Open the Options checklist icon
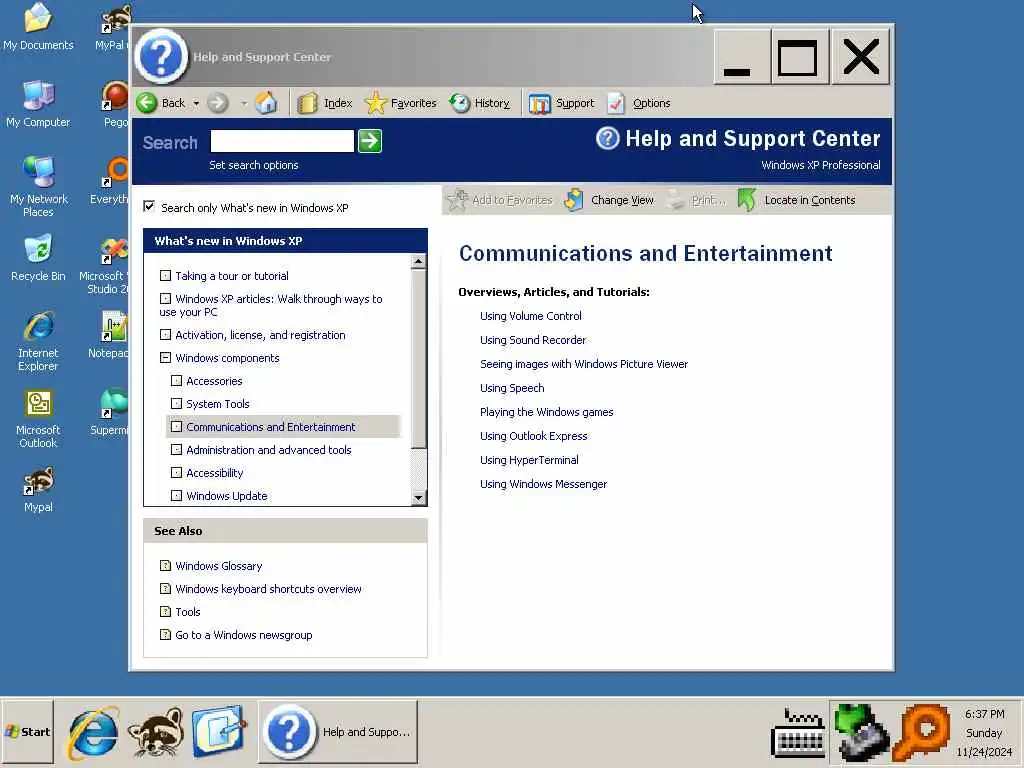 coord(615,103)
